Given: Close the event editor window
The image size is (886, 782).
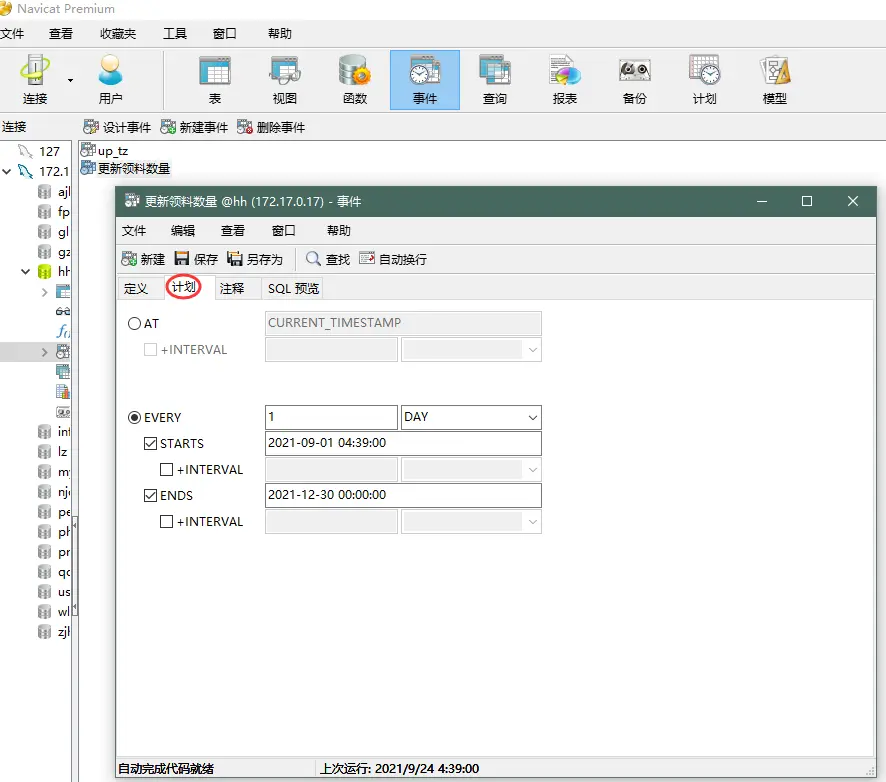Looking at the screenshot, I should point(853,201).
